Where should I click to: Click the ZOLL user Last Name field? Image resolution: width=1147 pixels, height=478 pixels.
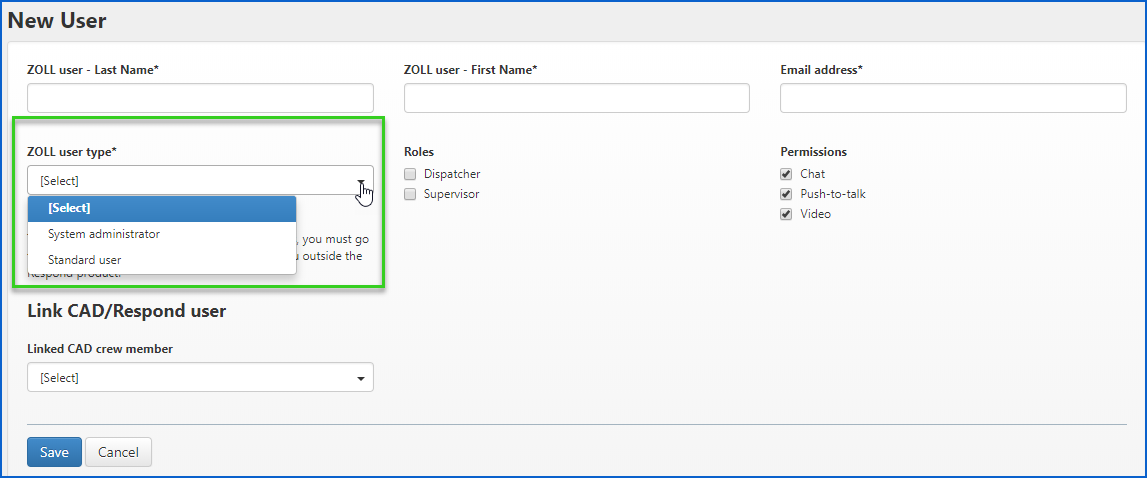pos(200,98)
